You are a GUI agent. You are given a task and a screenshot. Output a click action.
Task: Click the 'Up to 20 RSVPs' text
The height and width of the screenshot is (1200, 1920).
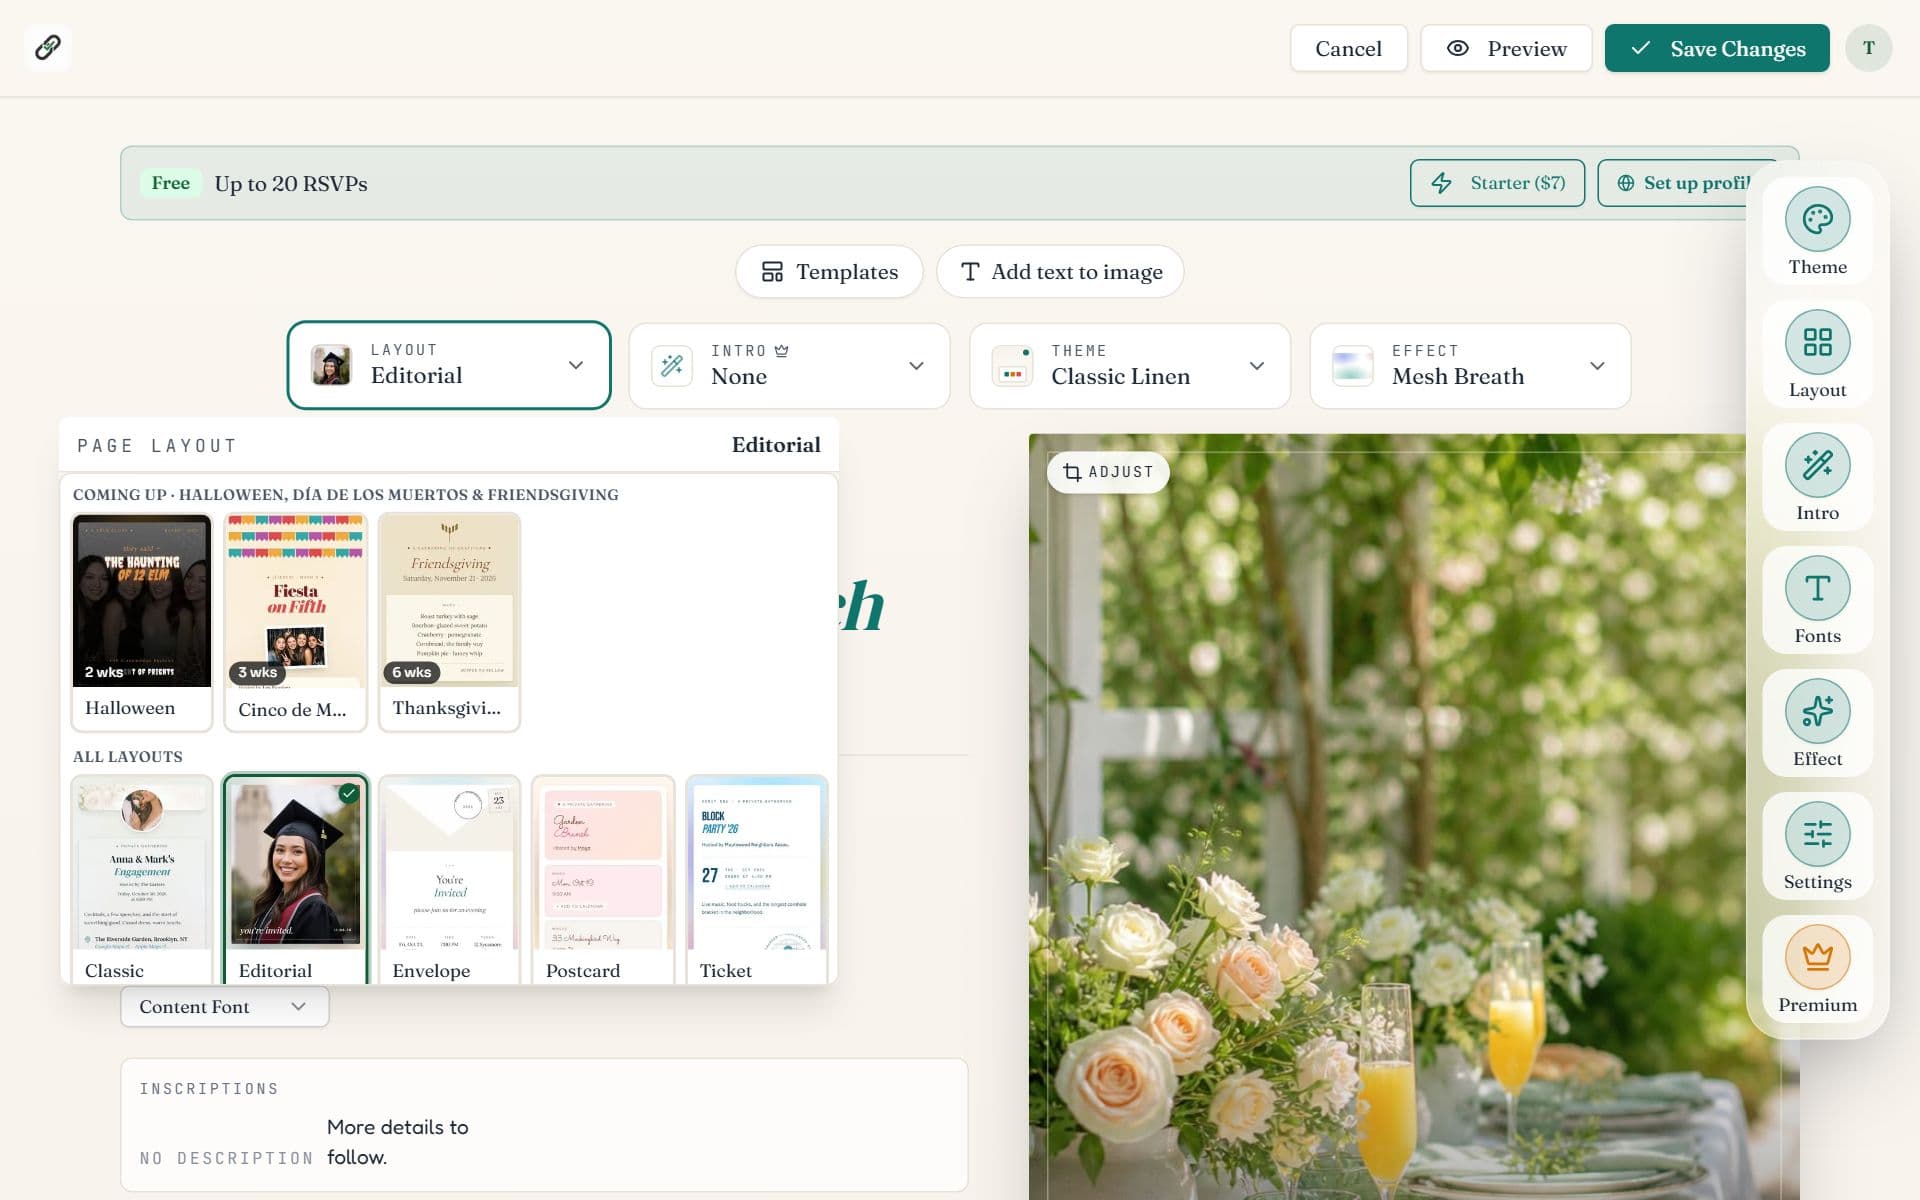(x=291, y=184)
